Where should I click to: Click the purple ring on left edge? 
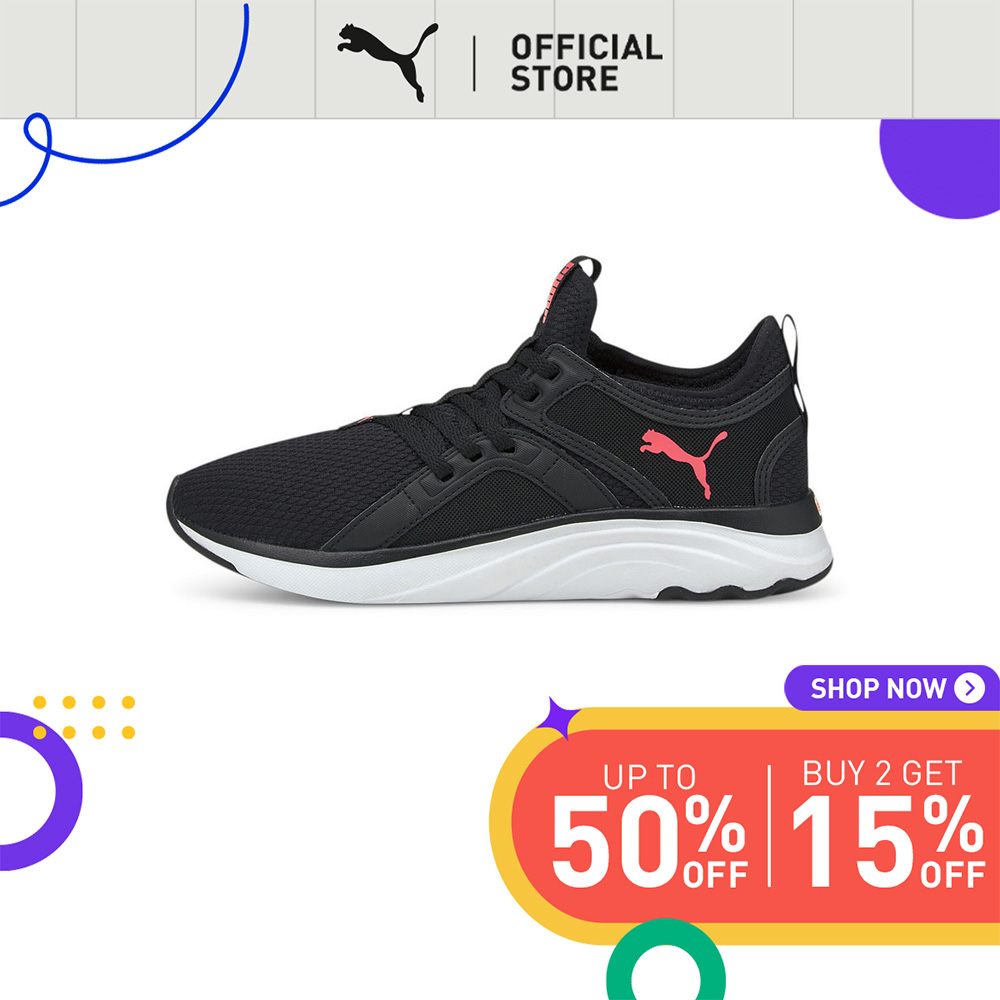[x=38, y=791]
